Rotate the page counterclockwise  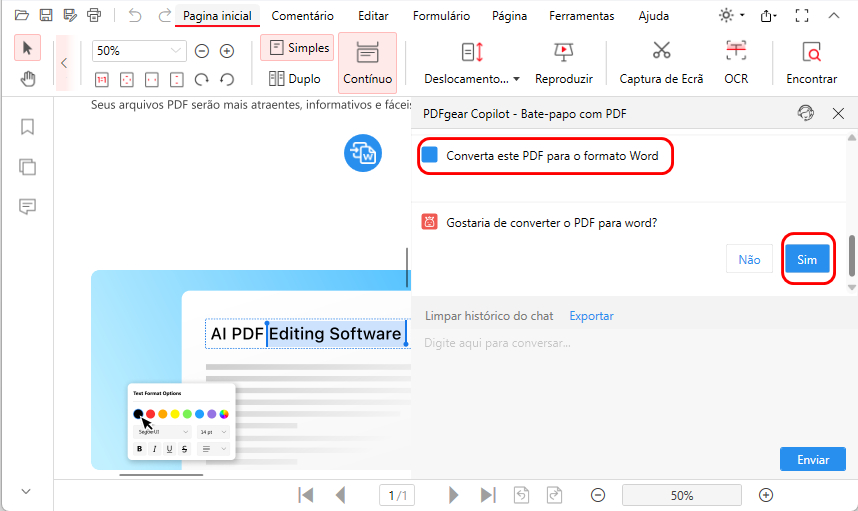227,80
